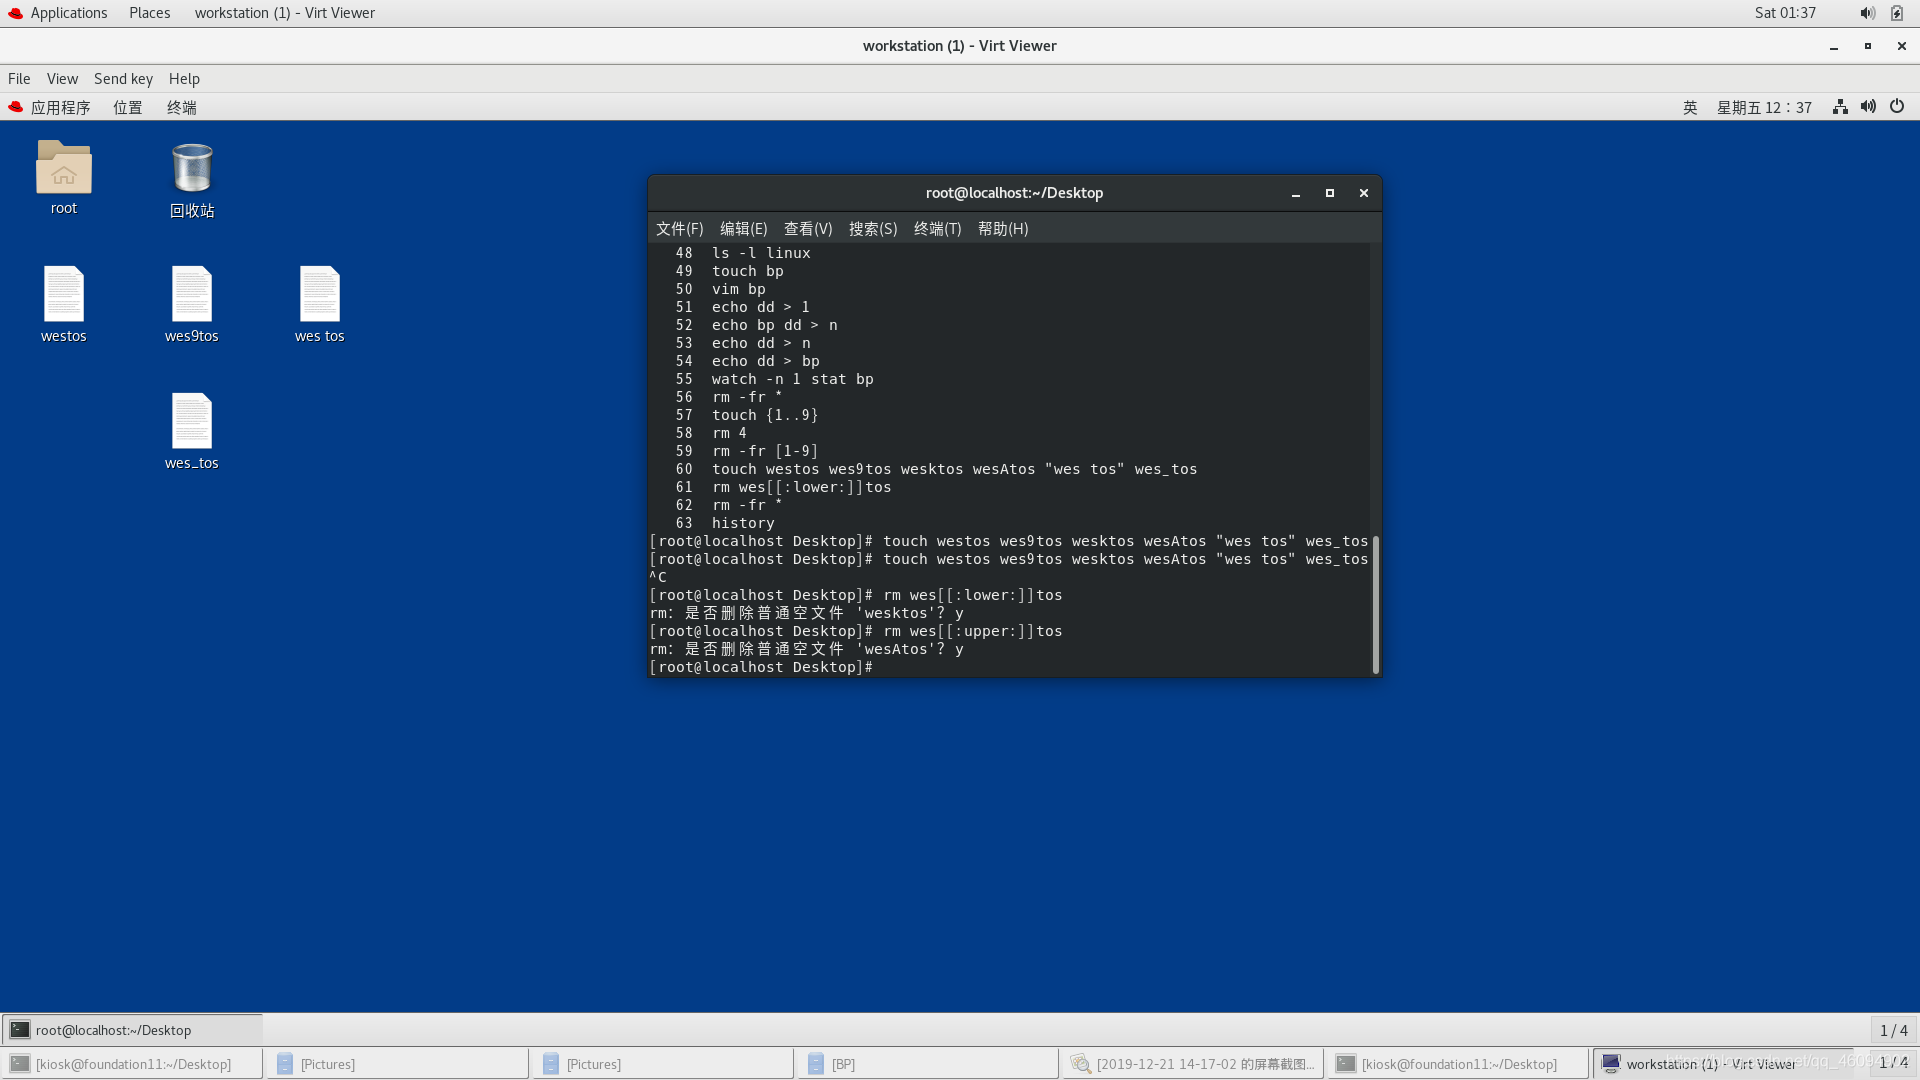Open the 应用程序 applications menu

pyautogui.click(x=60, y=107)
